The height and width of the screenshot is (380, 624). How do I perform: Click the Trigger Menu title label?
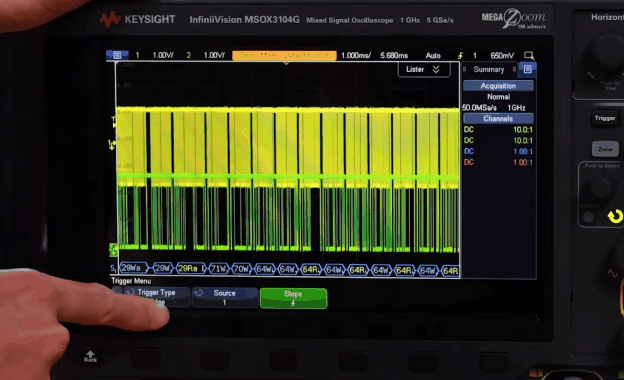(x=131, y=281)
